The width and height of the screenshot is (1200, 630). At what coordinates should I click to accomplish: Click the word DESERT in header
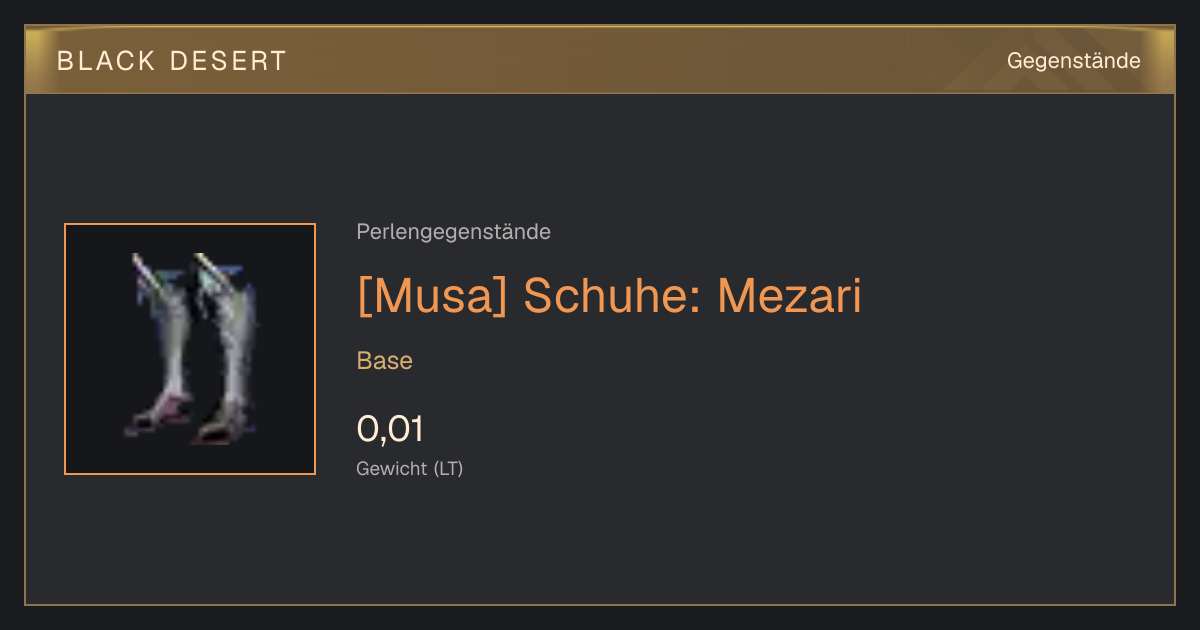coord(229,61)
